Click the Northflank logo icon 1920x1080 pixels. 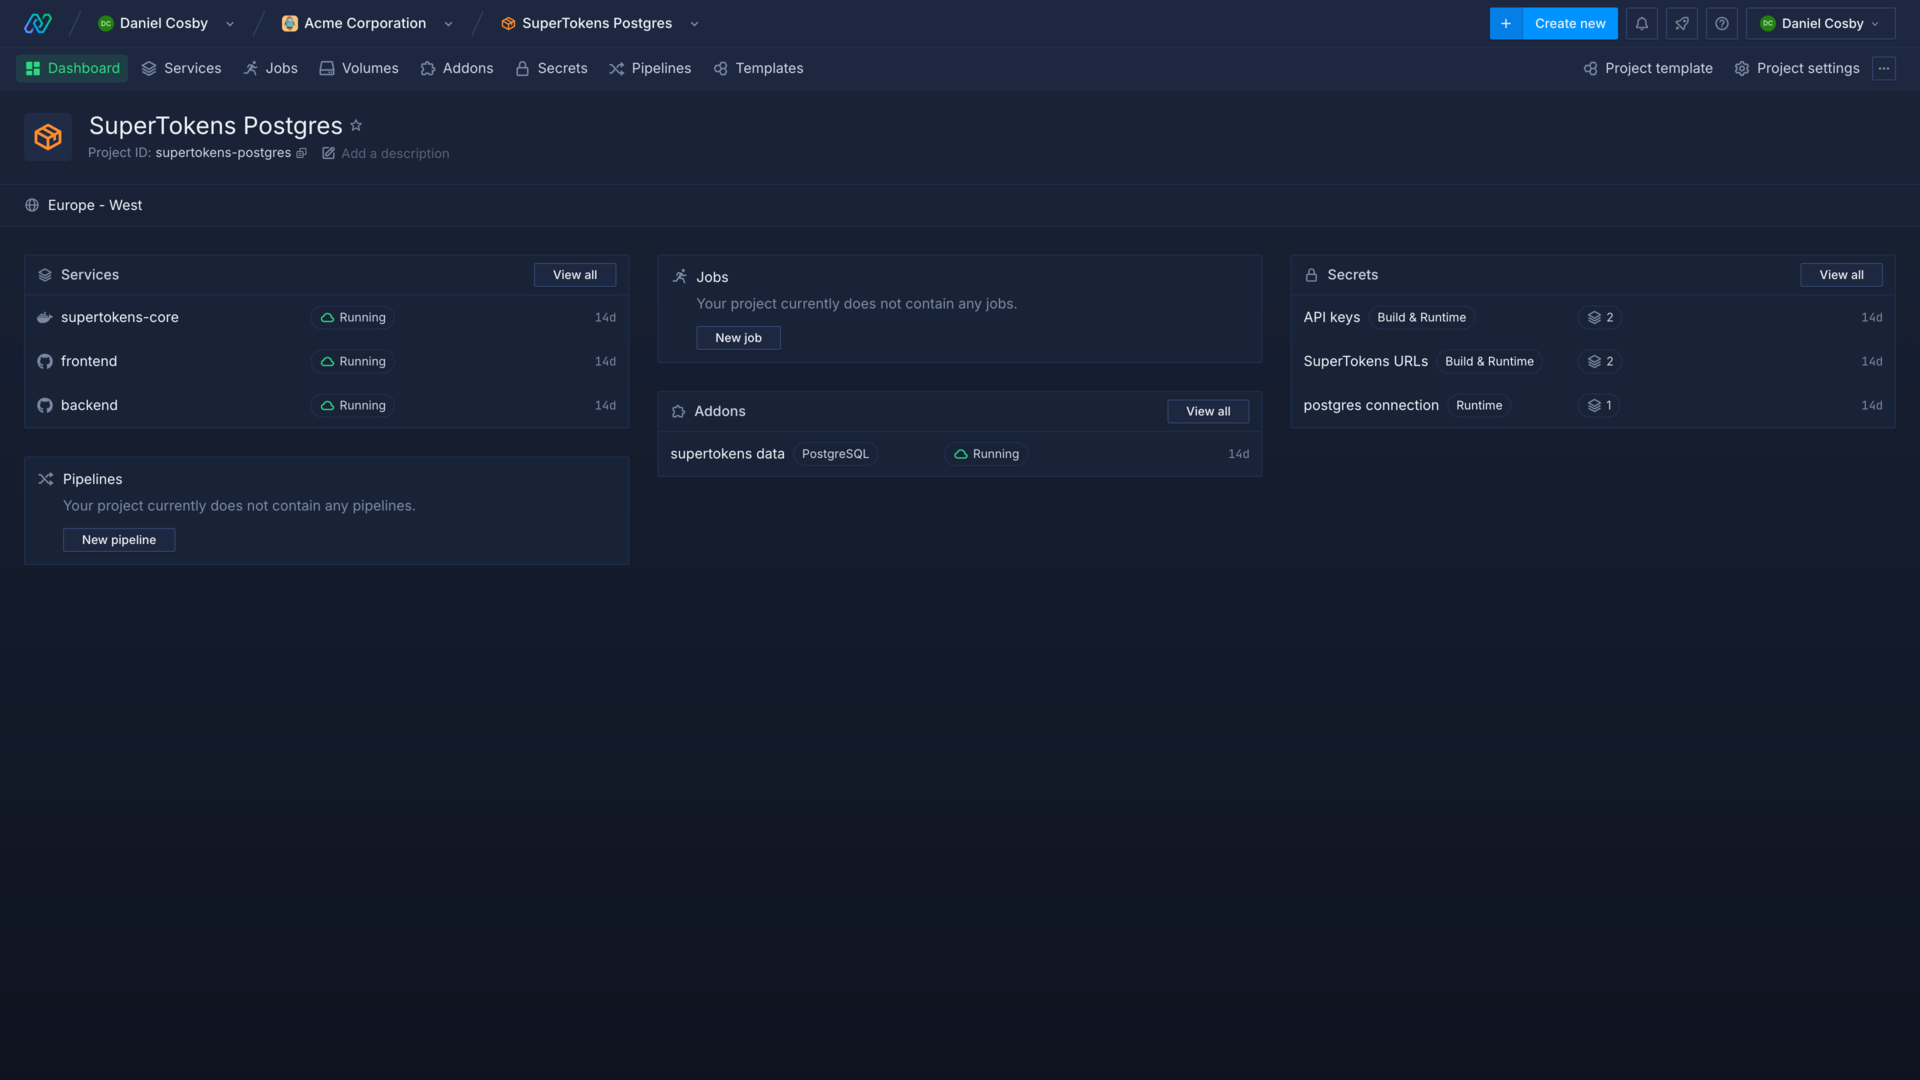coord(38,23)
